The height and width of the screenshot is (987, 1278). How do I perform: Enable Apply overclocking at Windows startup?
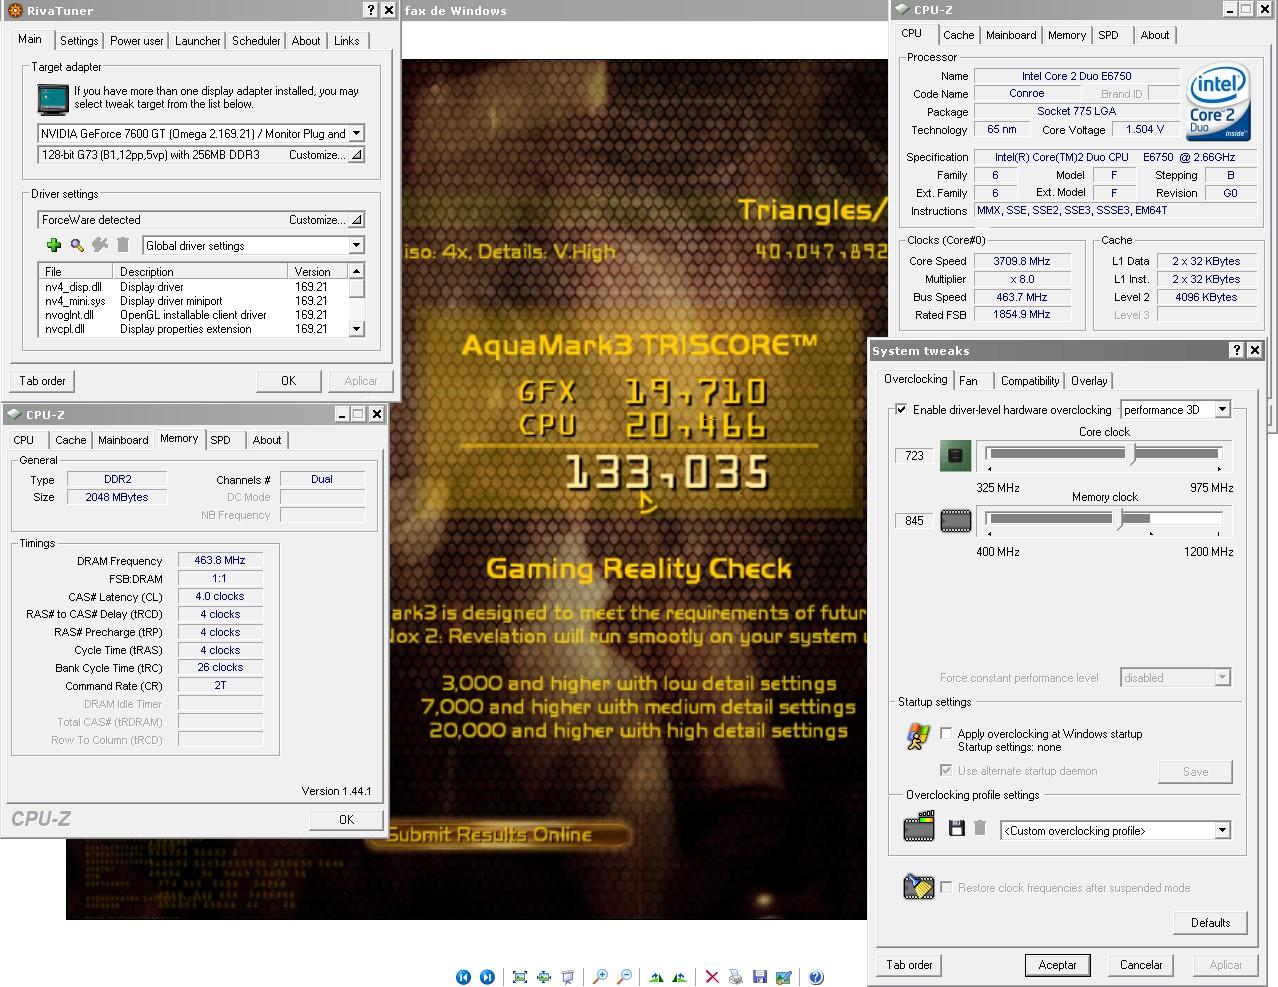946,733
